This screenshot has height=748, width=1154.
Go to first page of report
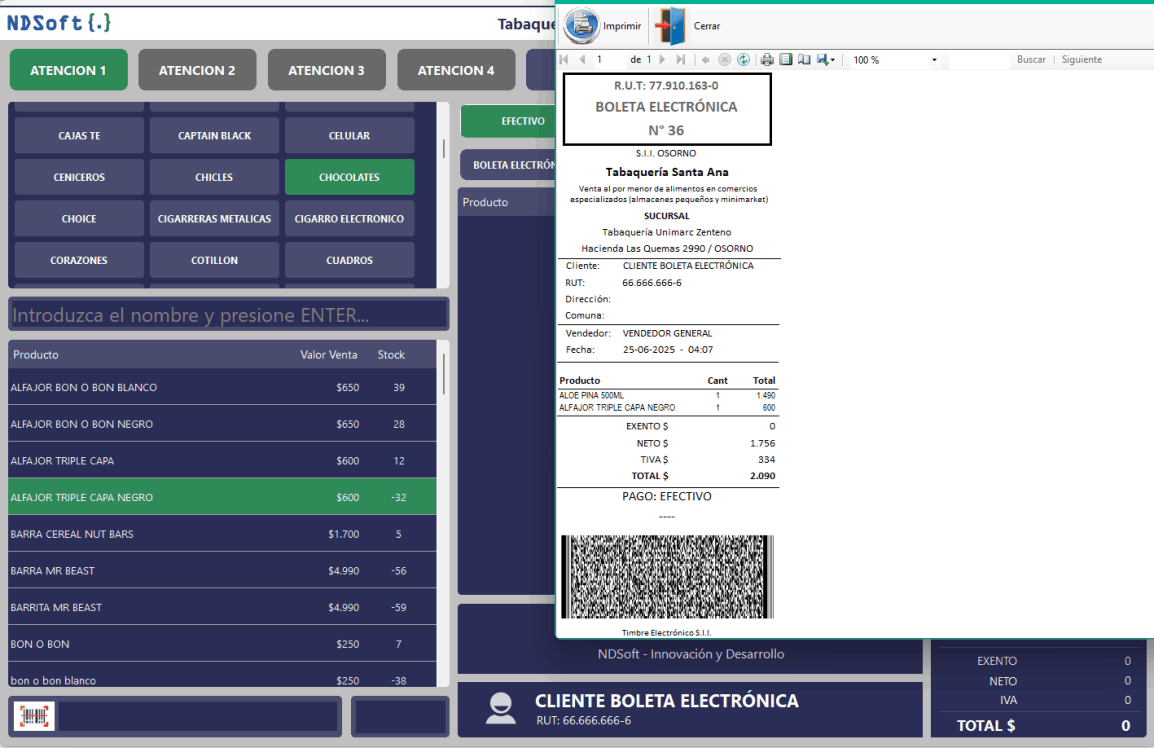pyautogui.click(x=565, y=60)
